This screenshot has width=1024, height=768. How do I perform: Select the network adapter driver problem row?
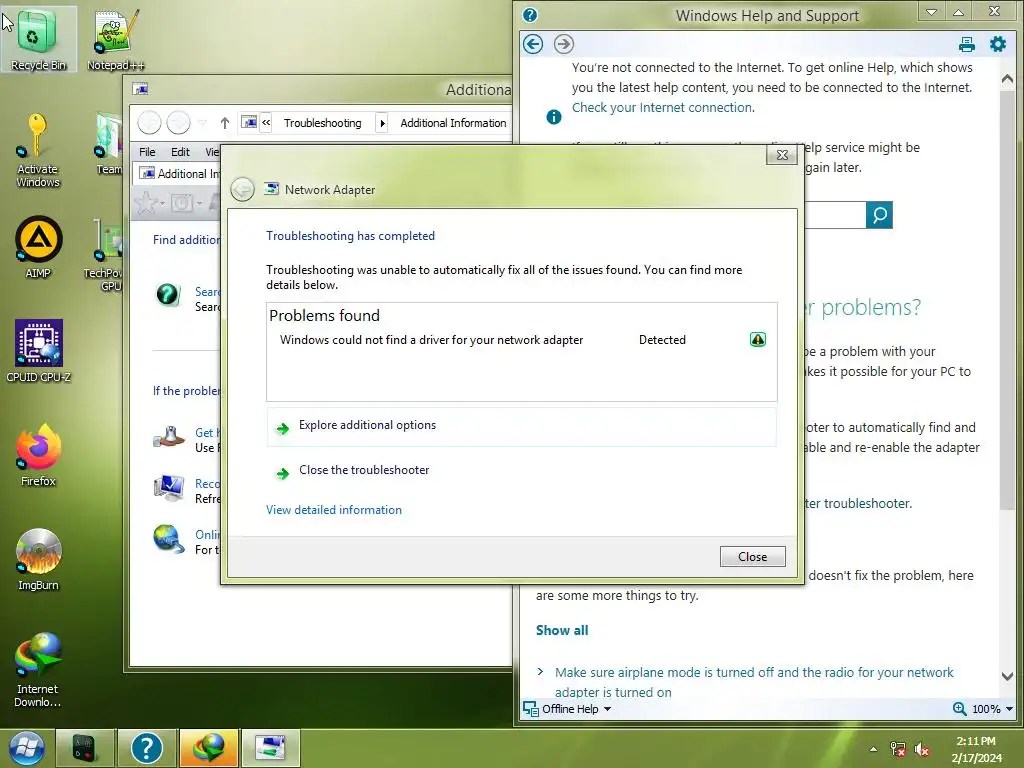click(521, 340)
